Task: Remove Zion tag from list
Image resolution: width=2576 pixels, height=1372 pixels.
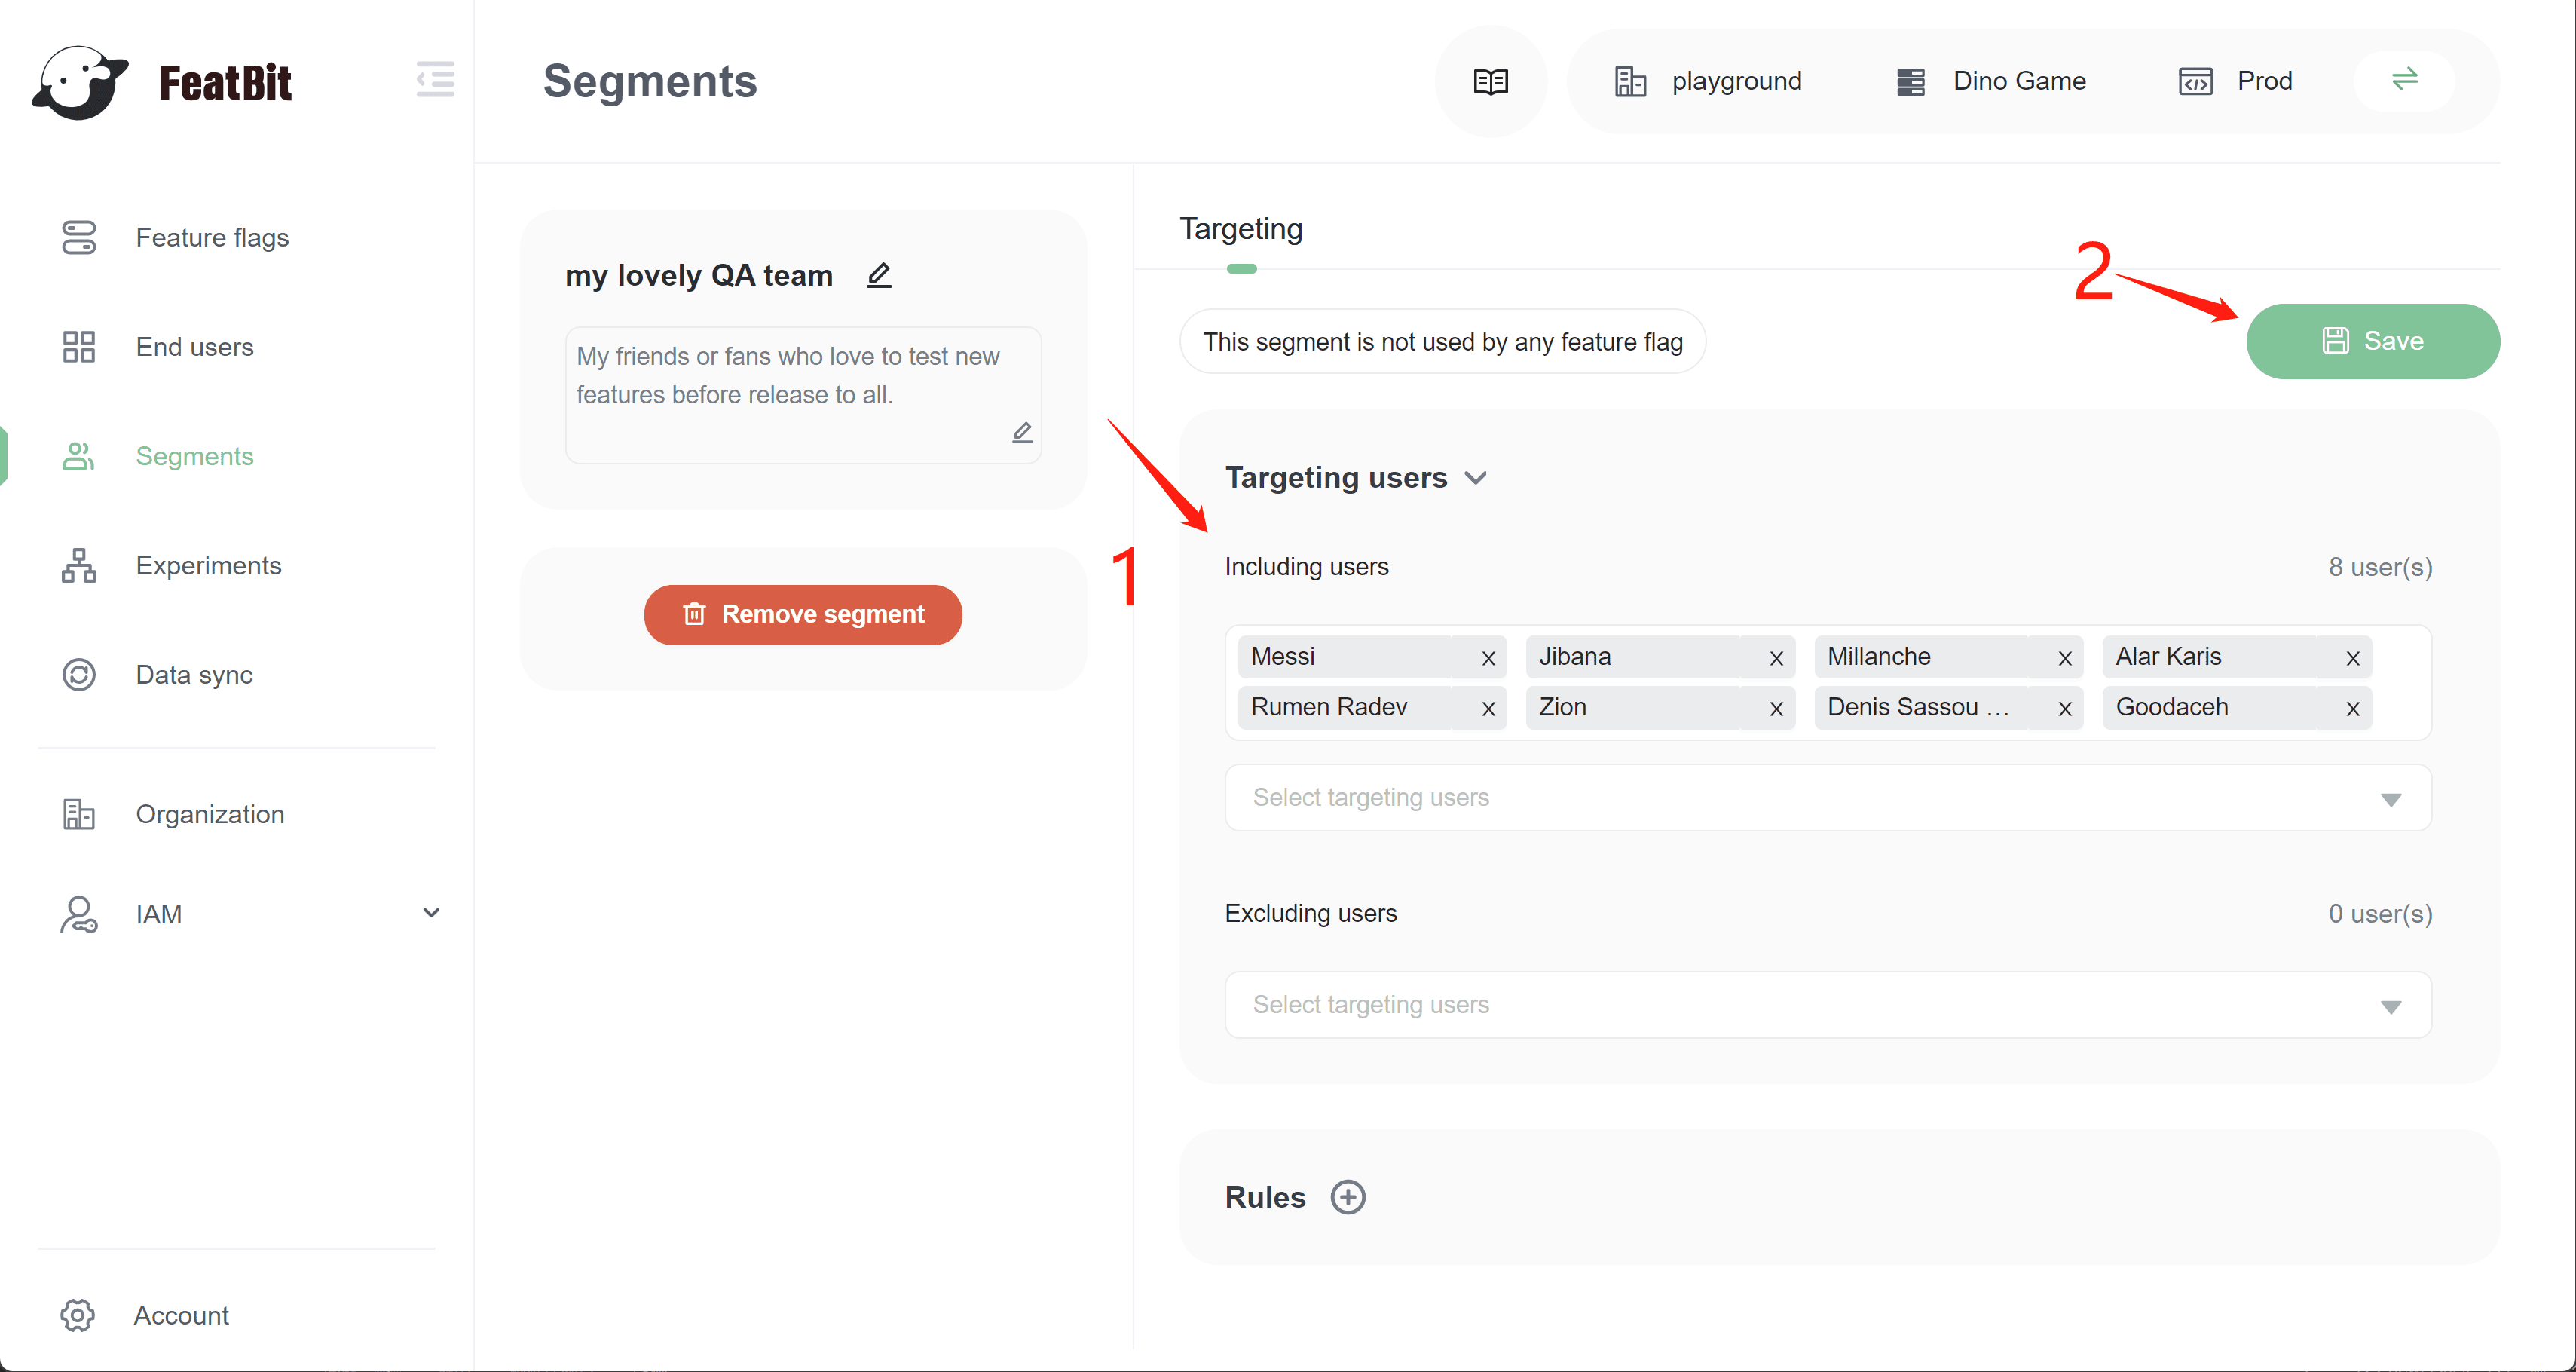Action: 1776,709
